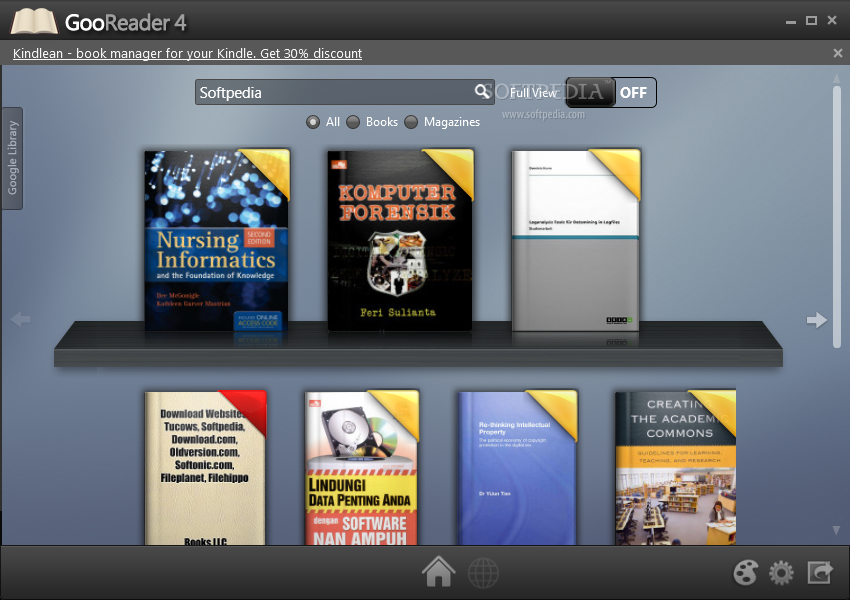Go to previous shelf page arrow
Viewport: 850px width, 600px height.
(x=20, y=319)
